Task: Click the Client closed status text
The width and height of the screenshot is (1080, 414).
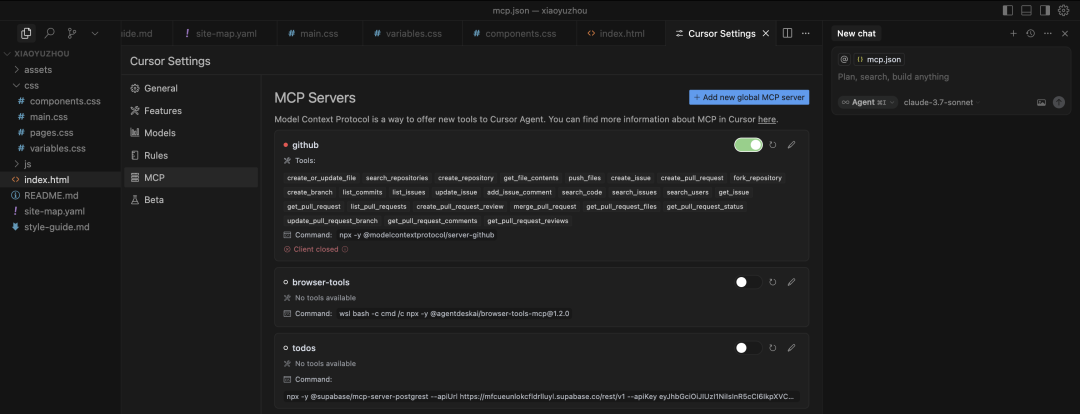Action: point(315,249)
